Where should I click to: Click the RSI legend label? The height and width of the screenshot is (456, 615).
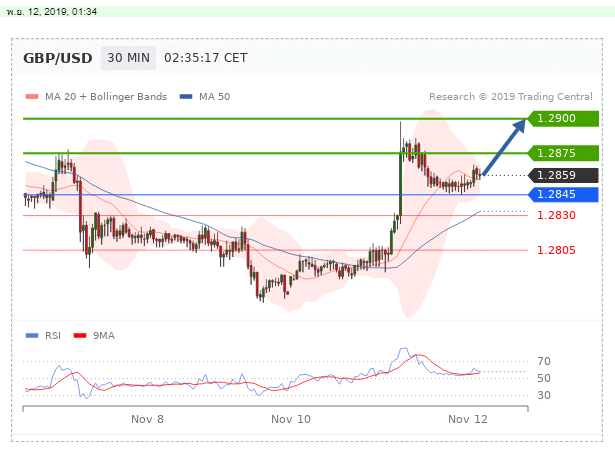53,336
